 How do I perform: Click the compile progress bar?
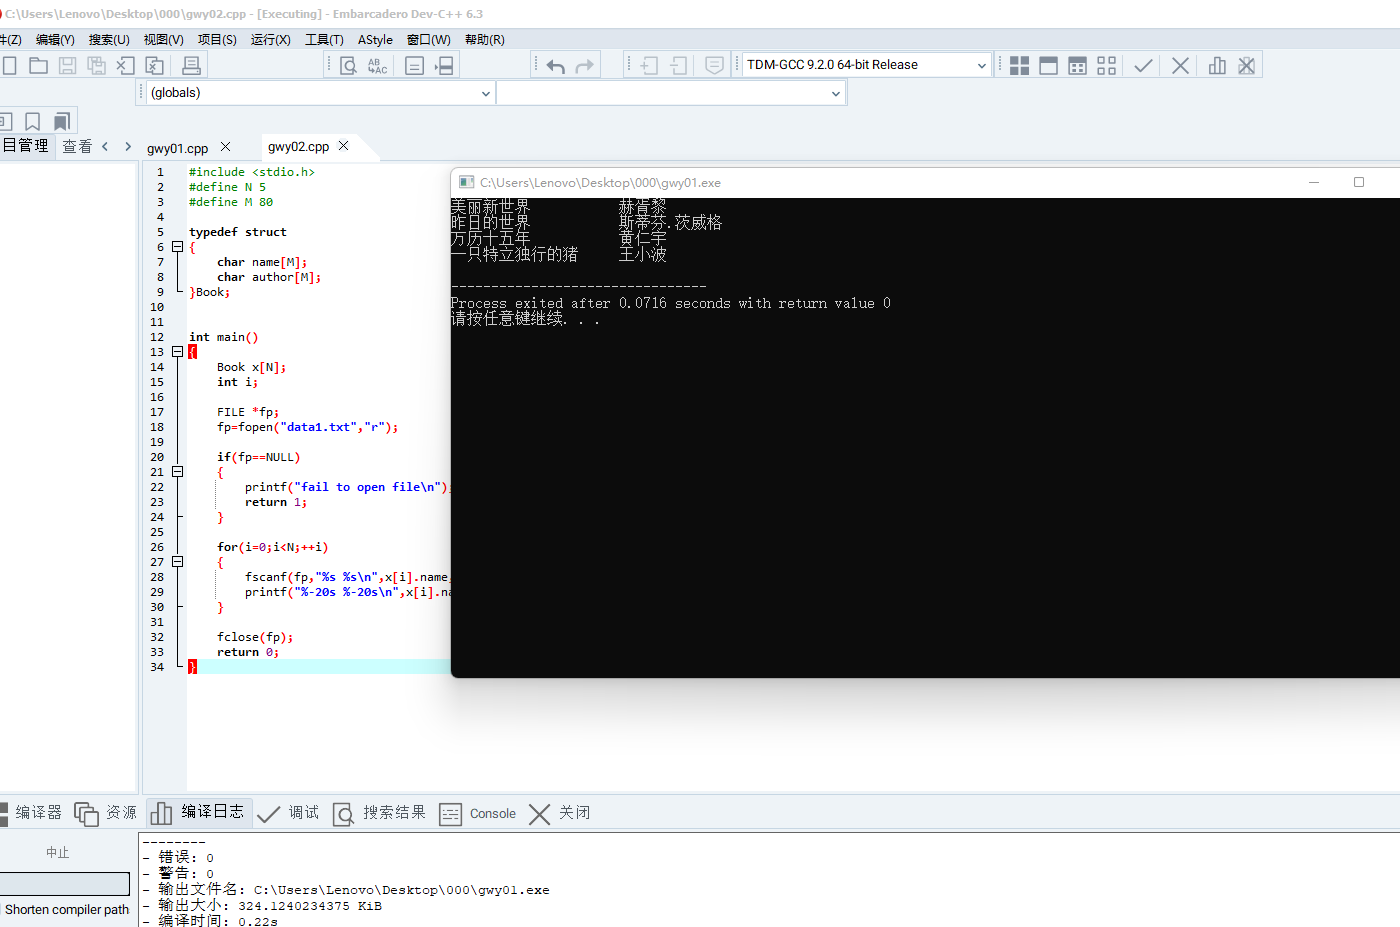click(x=65, y=884)
